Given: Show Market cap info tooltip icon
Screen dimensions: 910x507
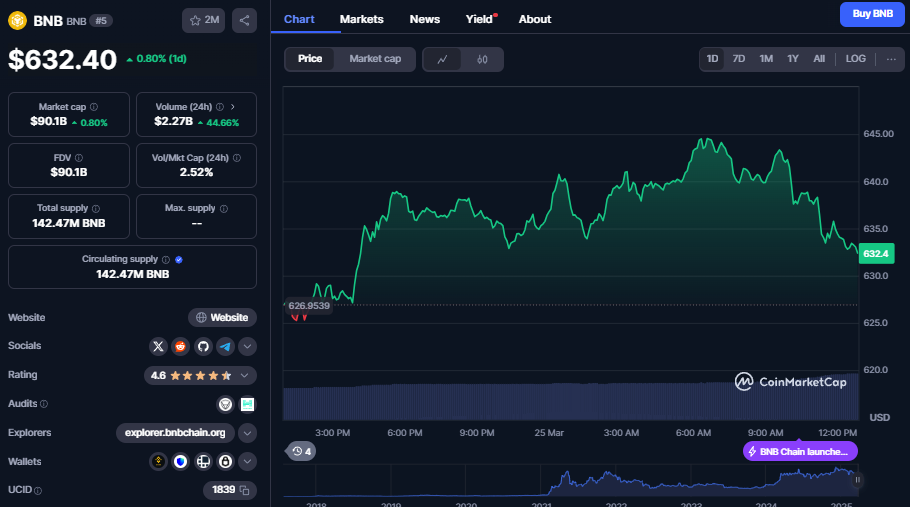Looking at the screenshot, I should point(94,107).
